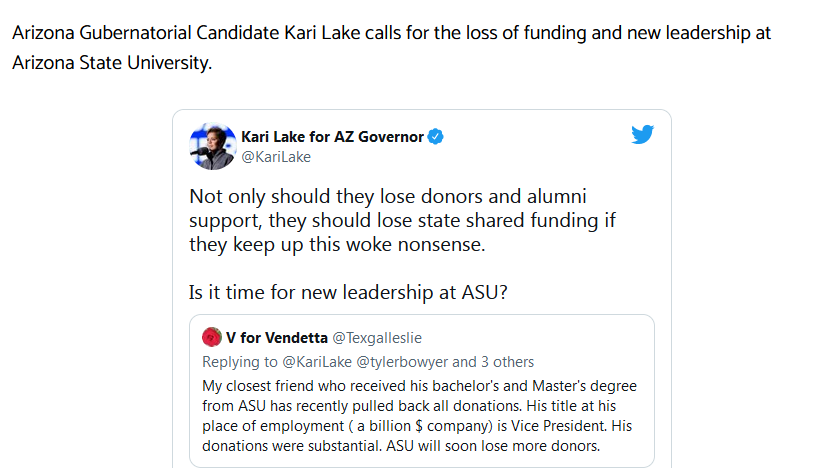
Task: Click the V for Vendetta display name
Action: [x=277, y=338]
